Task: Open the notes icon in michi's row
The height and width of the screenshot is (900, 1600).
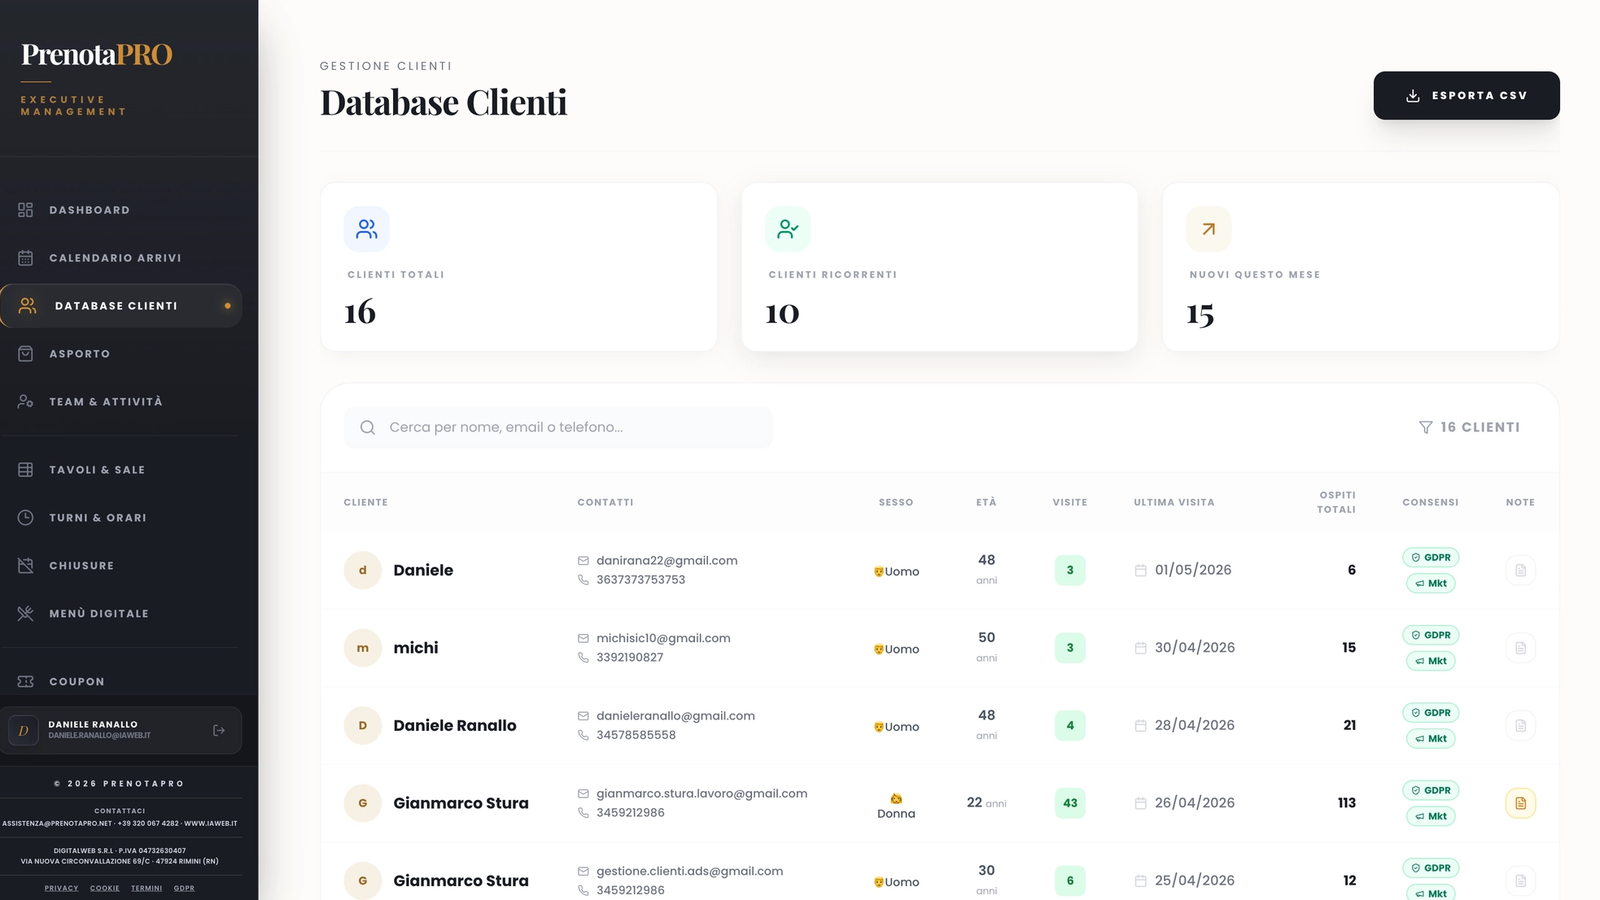Action: coord(1520,648)
